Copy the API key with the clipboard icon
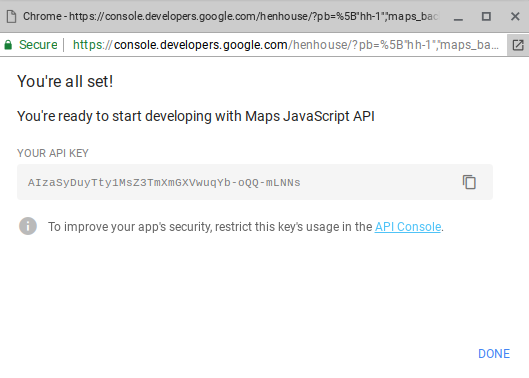The image size is (529, 378). pos(469,182)
